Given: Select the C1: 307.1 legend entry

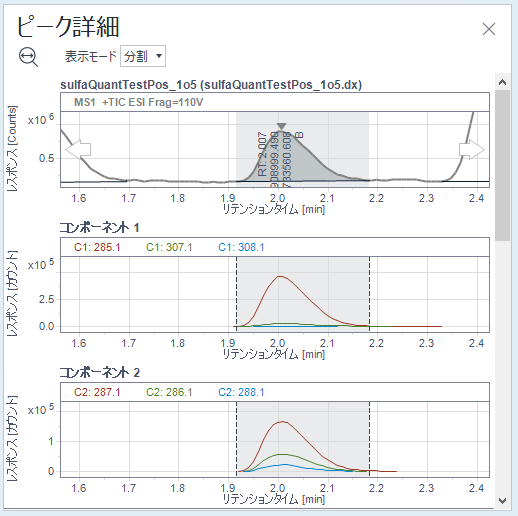Looking at the screenshot, I should pos(169,247).
